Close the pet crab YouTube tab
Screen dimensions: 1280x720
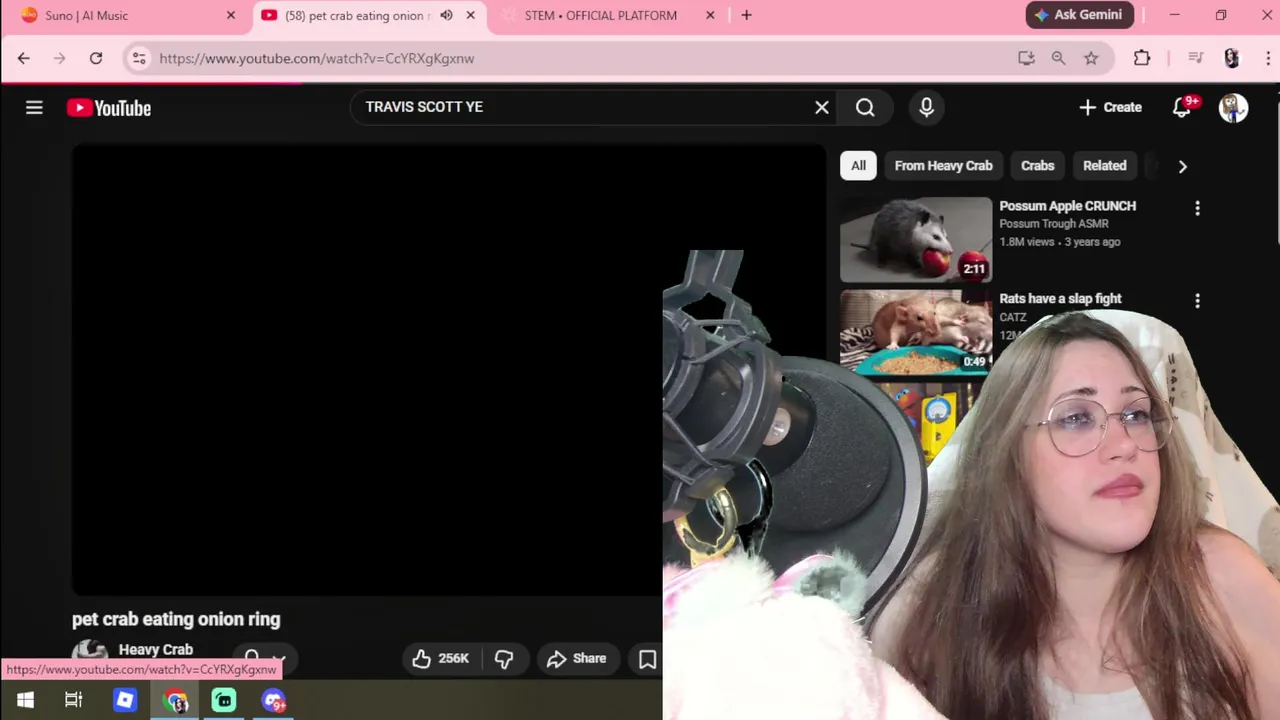[470, 15]
